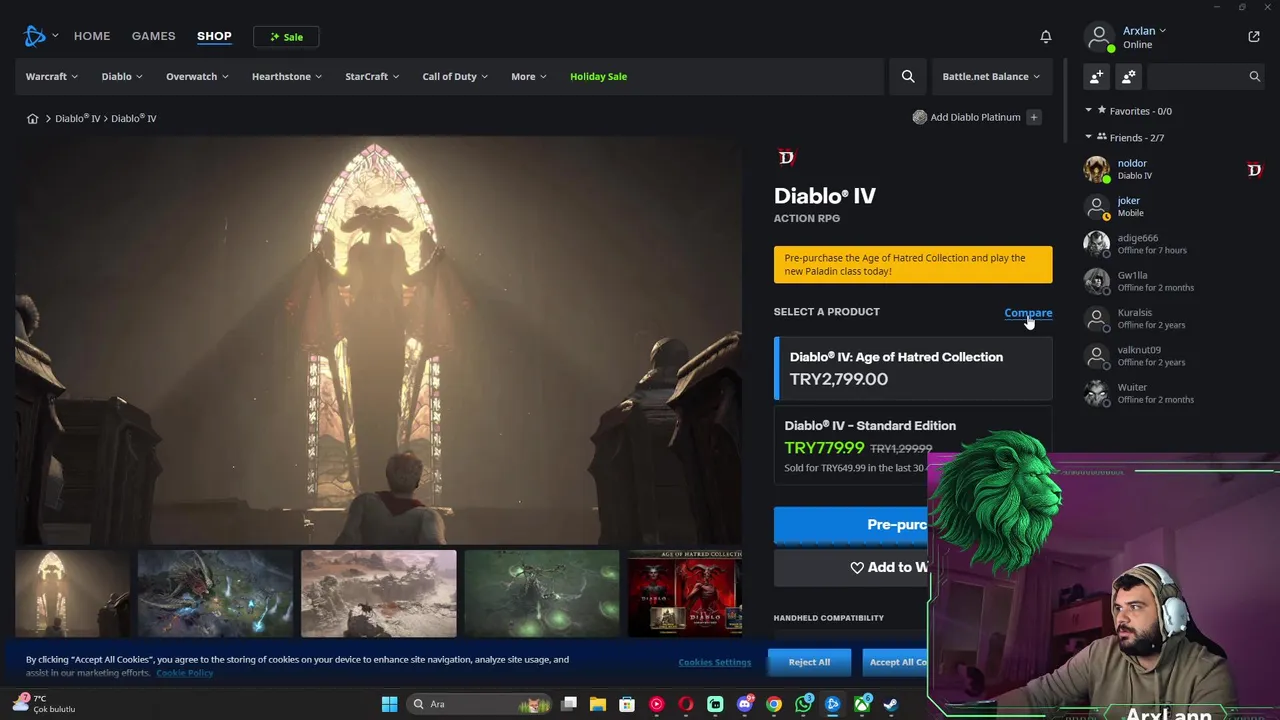Click the Sale button in top bar
Screen dimensions: 1280x720
(286, 37)
